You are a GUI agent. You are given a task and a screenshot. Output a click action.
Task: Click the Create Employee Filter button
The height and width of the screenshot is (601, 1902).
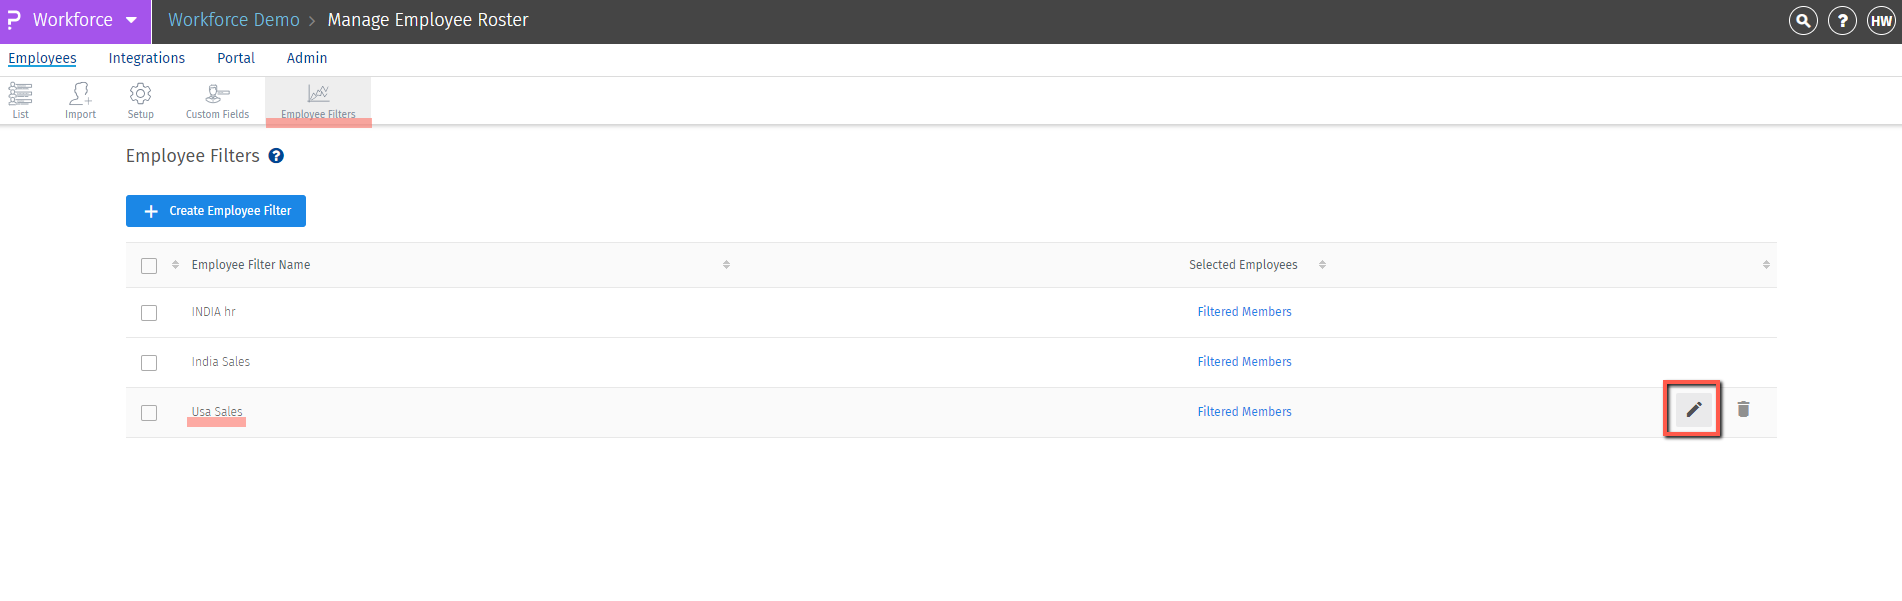pos(216,211)
